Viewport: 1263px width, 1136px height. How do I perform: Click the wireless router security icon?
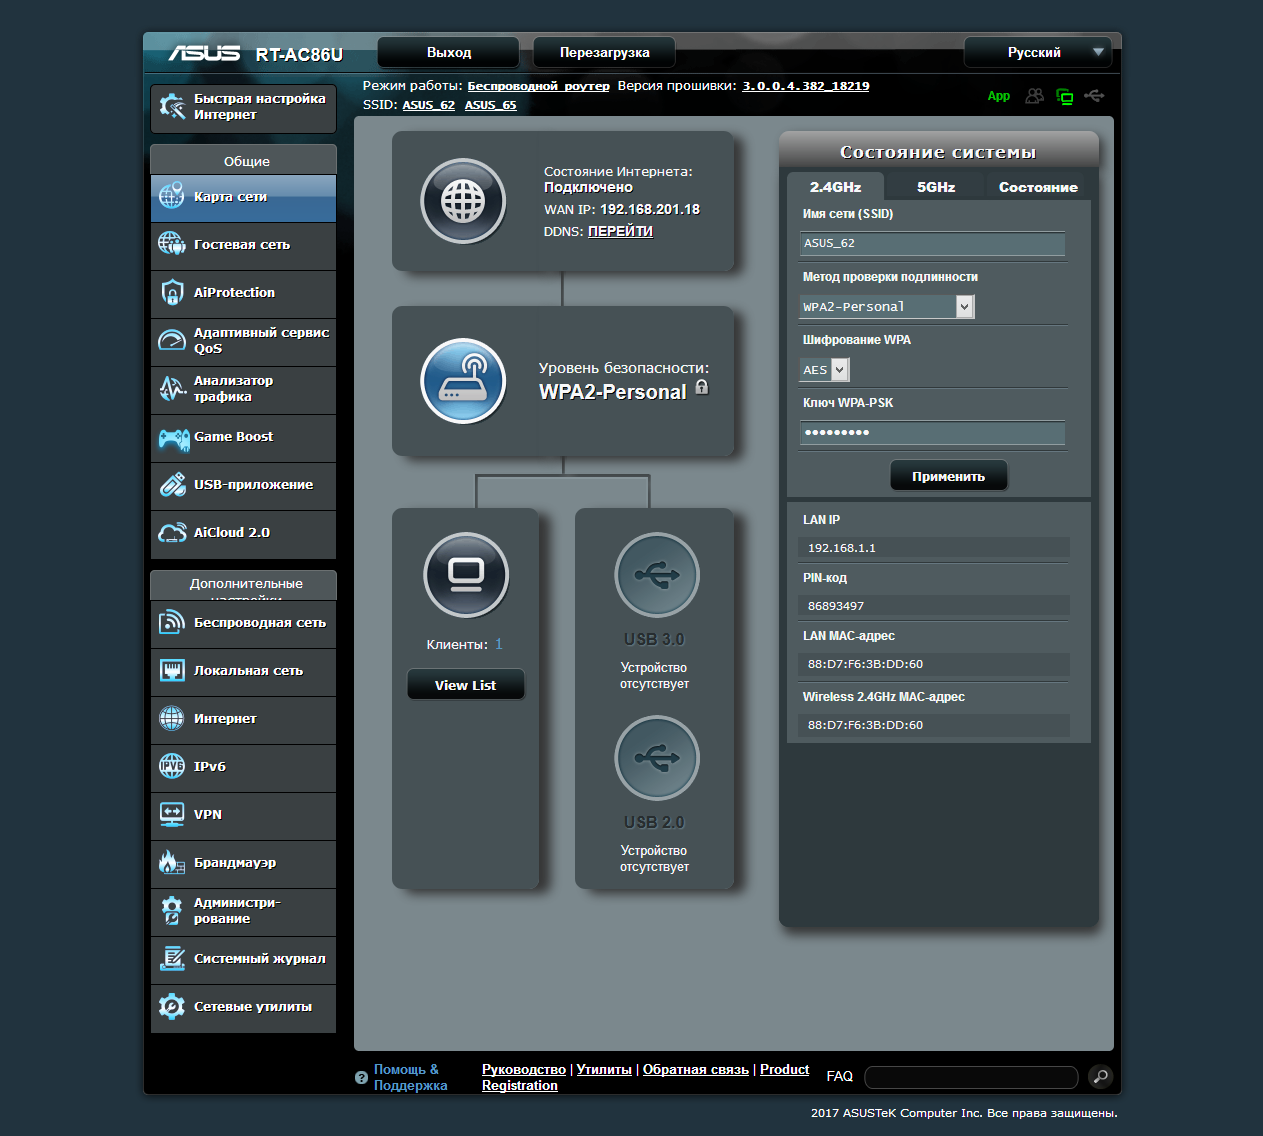(463, 380)
